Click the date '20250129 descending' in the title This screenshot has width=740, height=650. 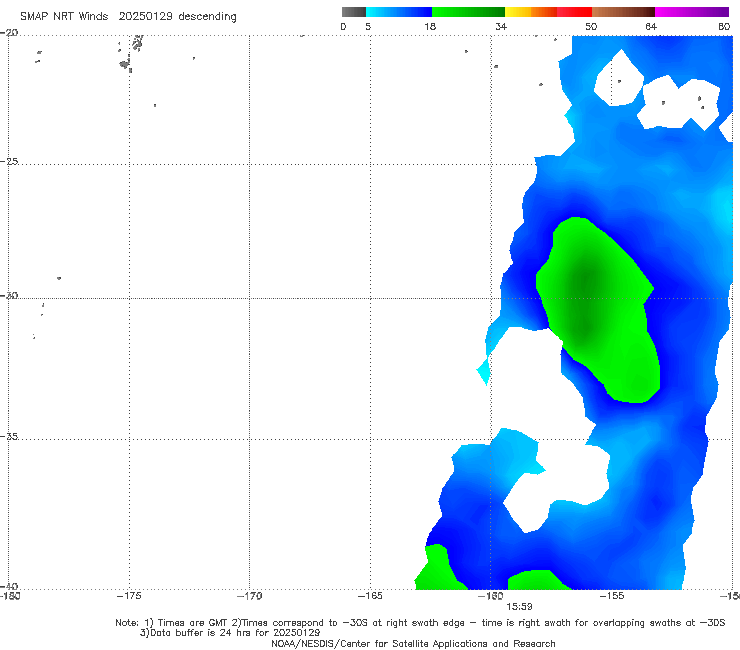click(177, 16)
